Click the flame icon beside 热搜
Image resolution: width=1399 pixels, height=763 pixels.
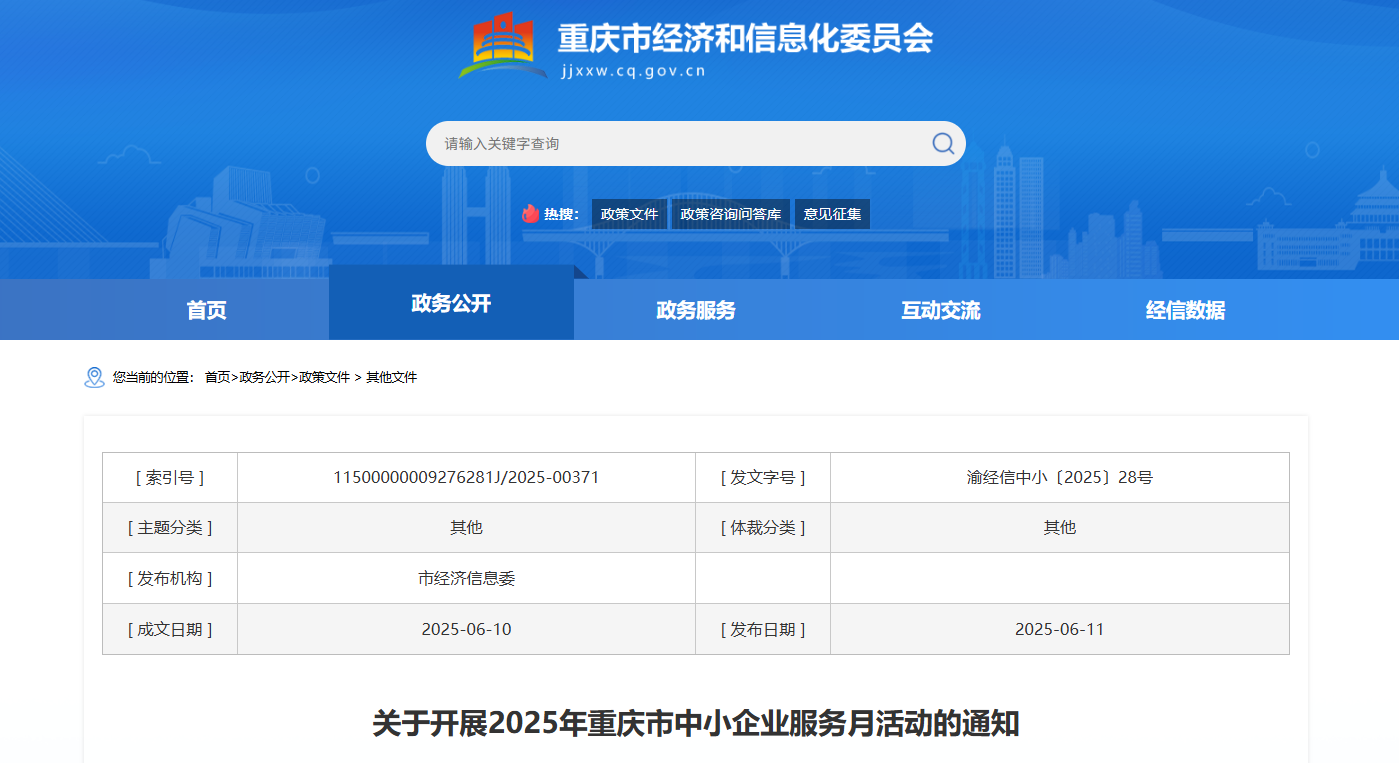(x=530, y=214)
